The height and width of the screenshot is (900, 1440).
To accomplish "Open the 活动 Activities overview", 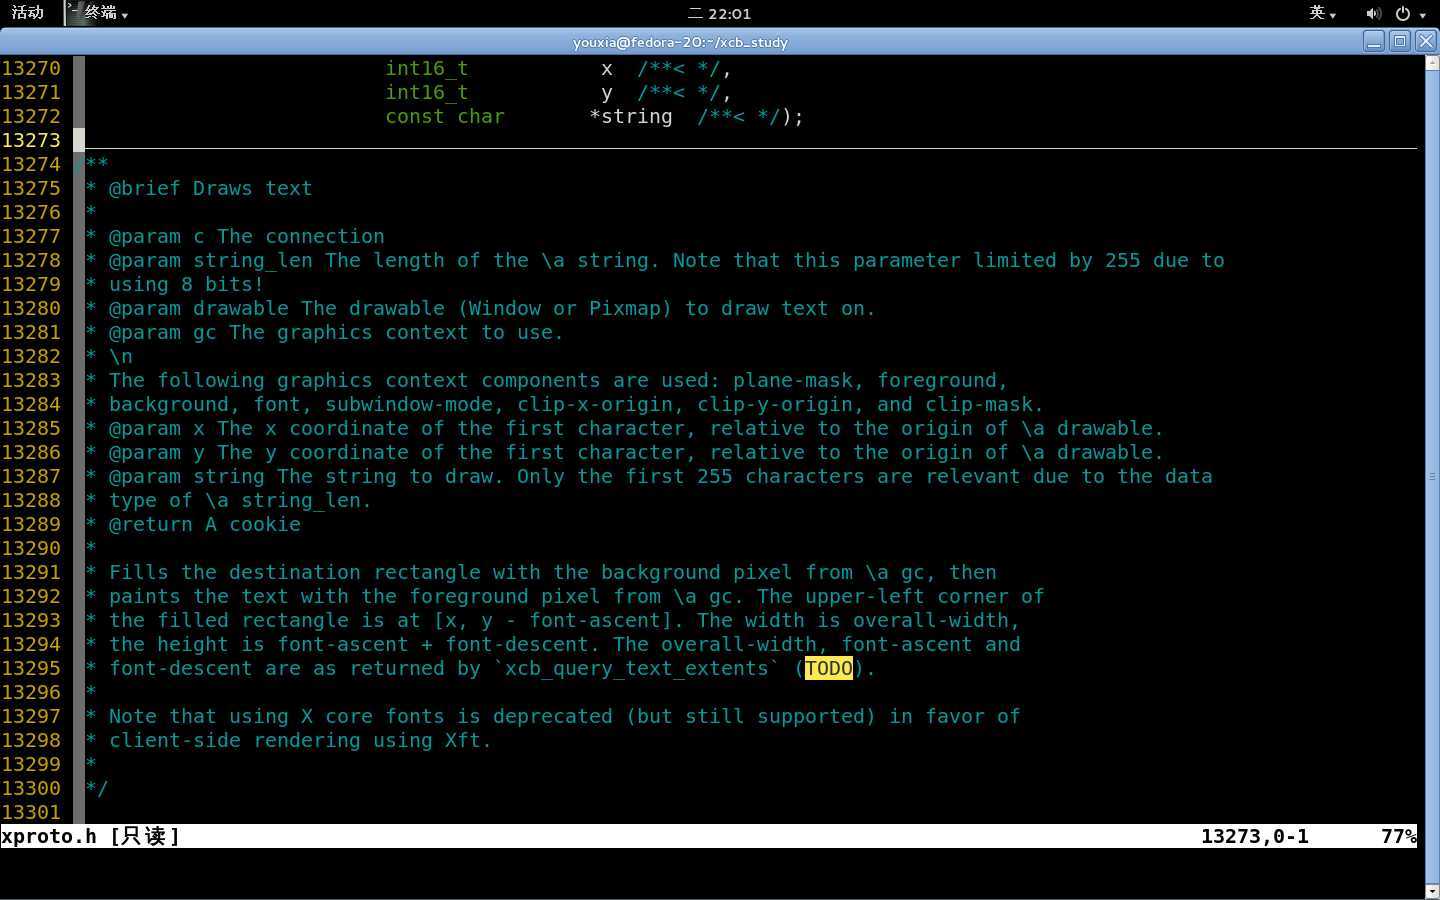I will (x=27, y=13).
